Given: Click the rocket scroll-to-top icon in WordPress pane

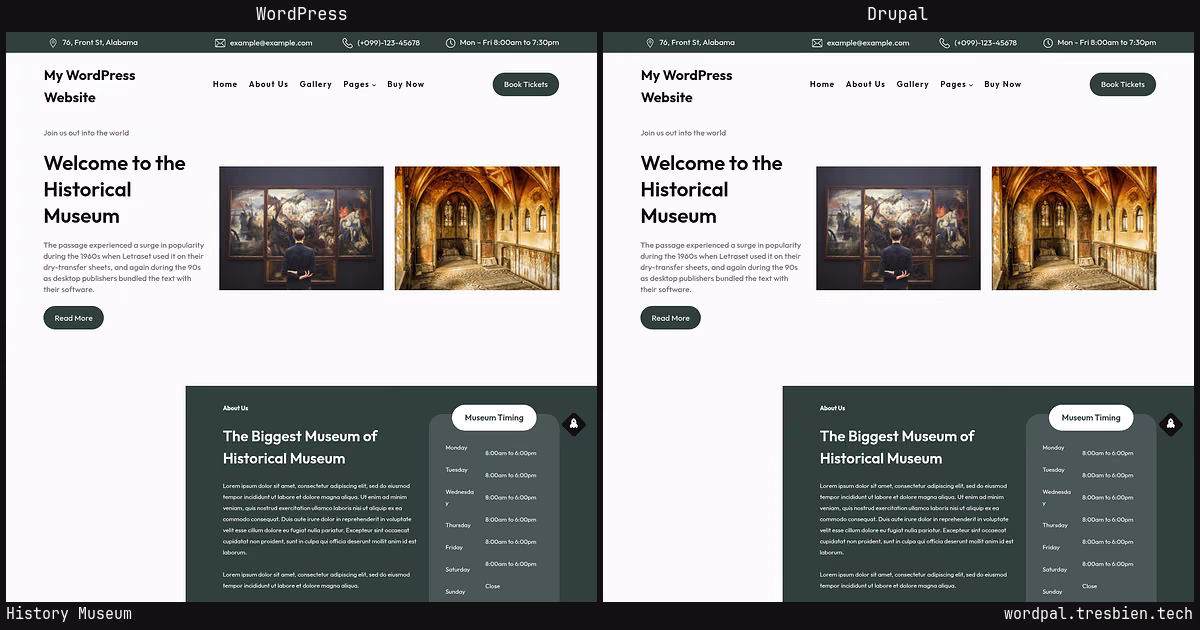Looking at the screenshot, I should [x=574, y=424].
